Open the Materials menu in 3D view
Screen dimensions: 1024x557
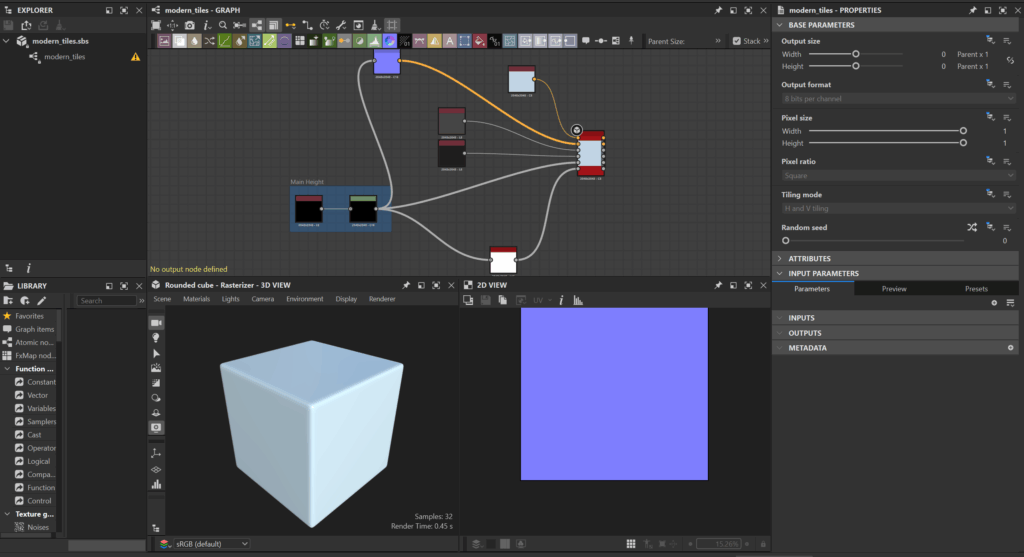[x=197, y=299]
